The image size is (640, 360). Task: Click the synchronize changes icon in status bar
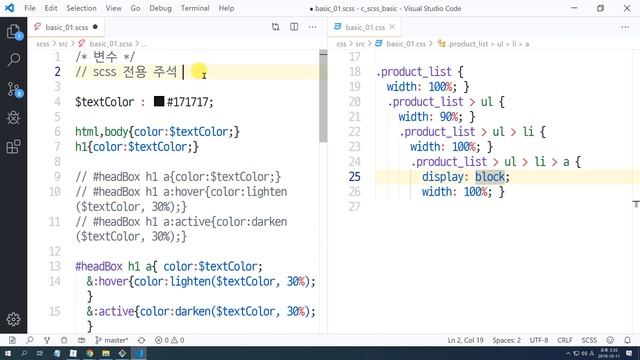coord(141,340)
